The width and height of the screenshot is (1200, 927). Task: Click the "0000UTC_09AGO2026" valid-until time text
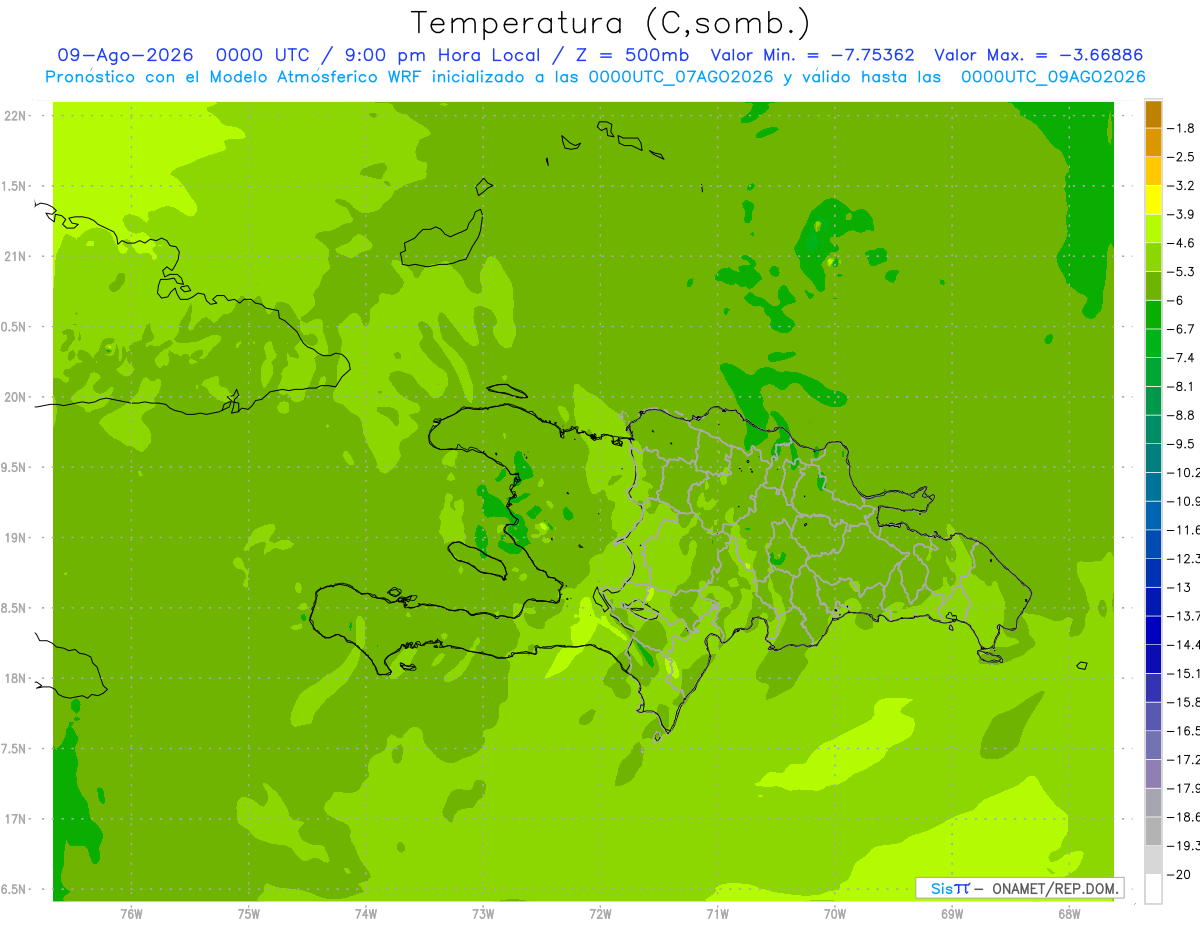coord(1053,77)
